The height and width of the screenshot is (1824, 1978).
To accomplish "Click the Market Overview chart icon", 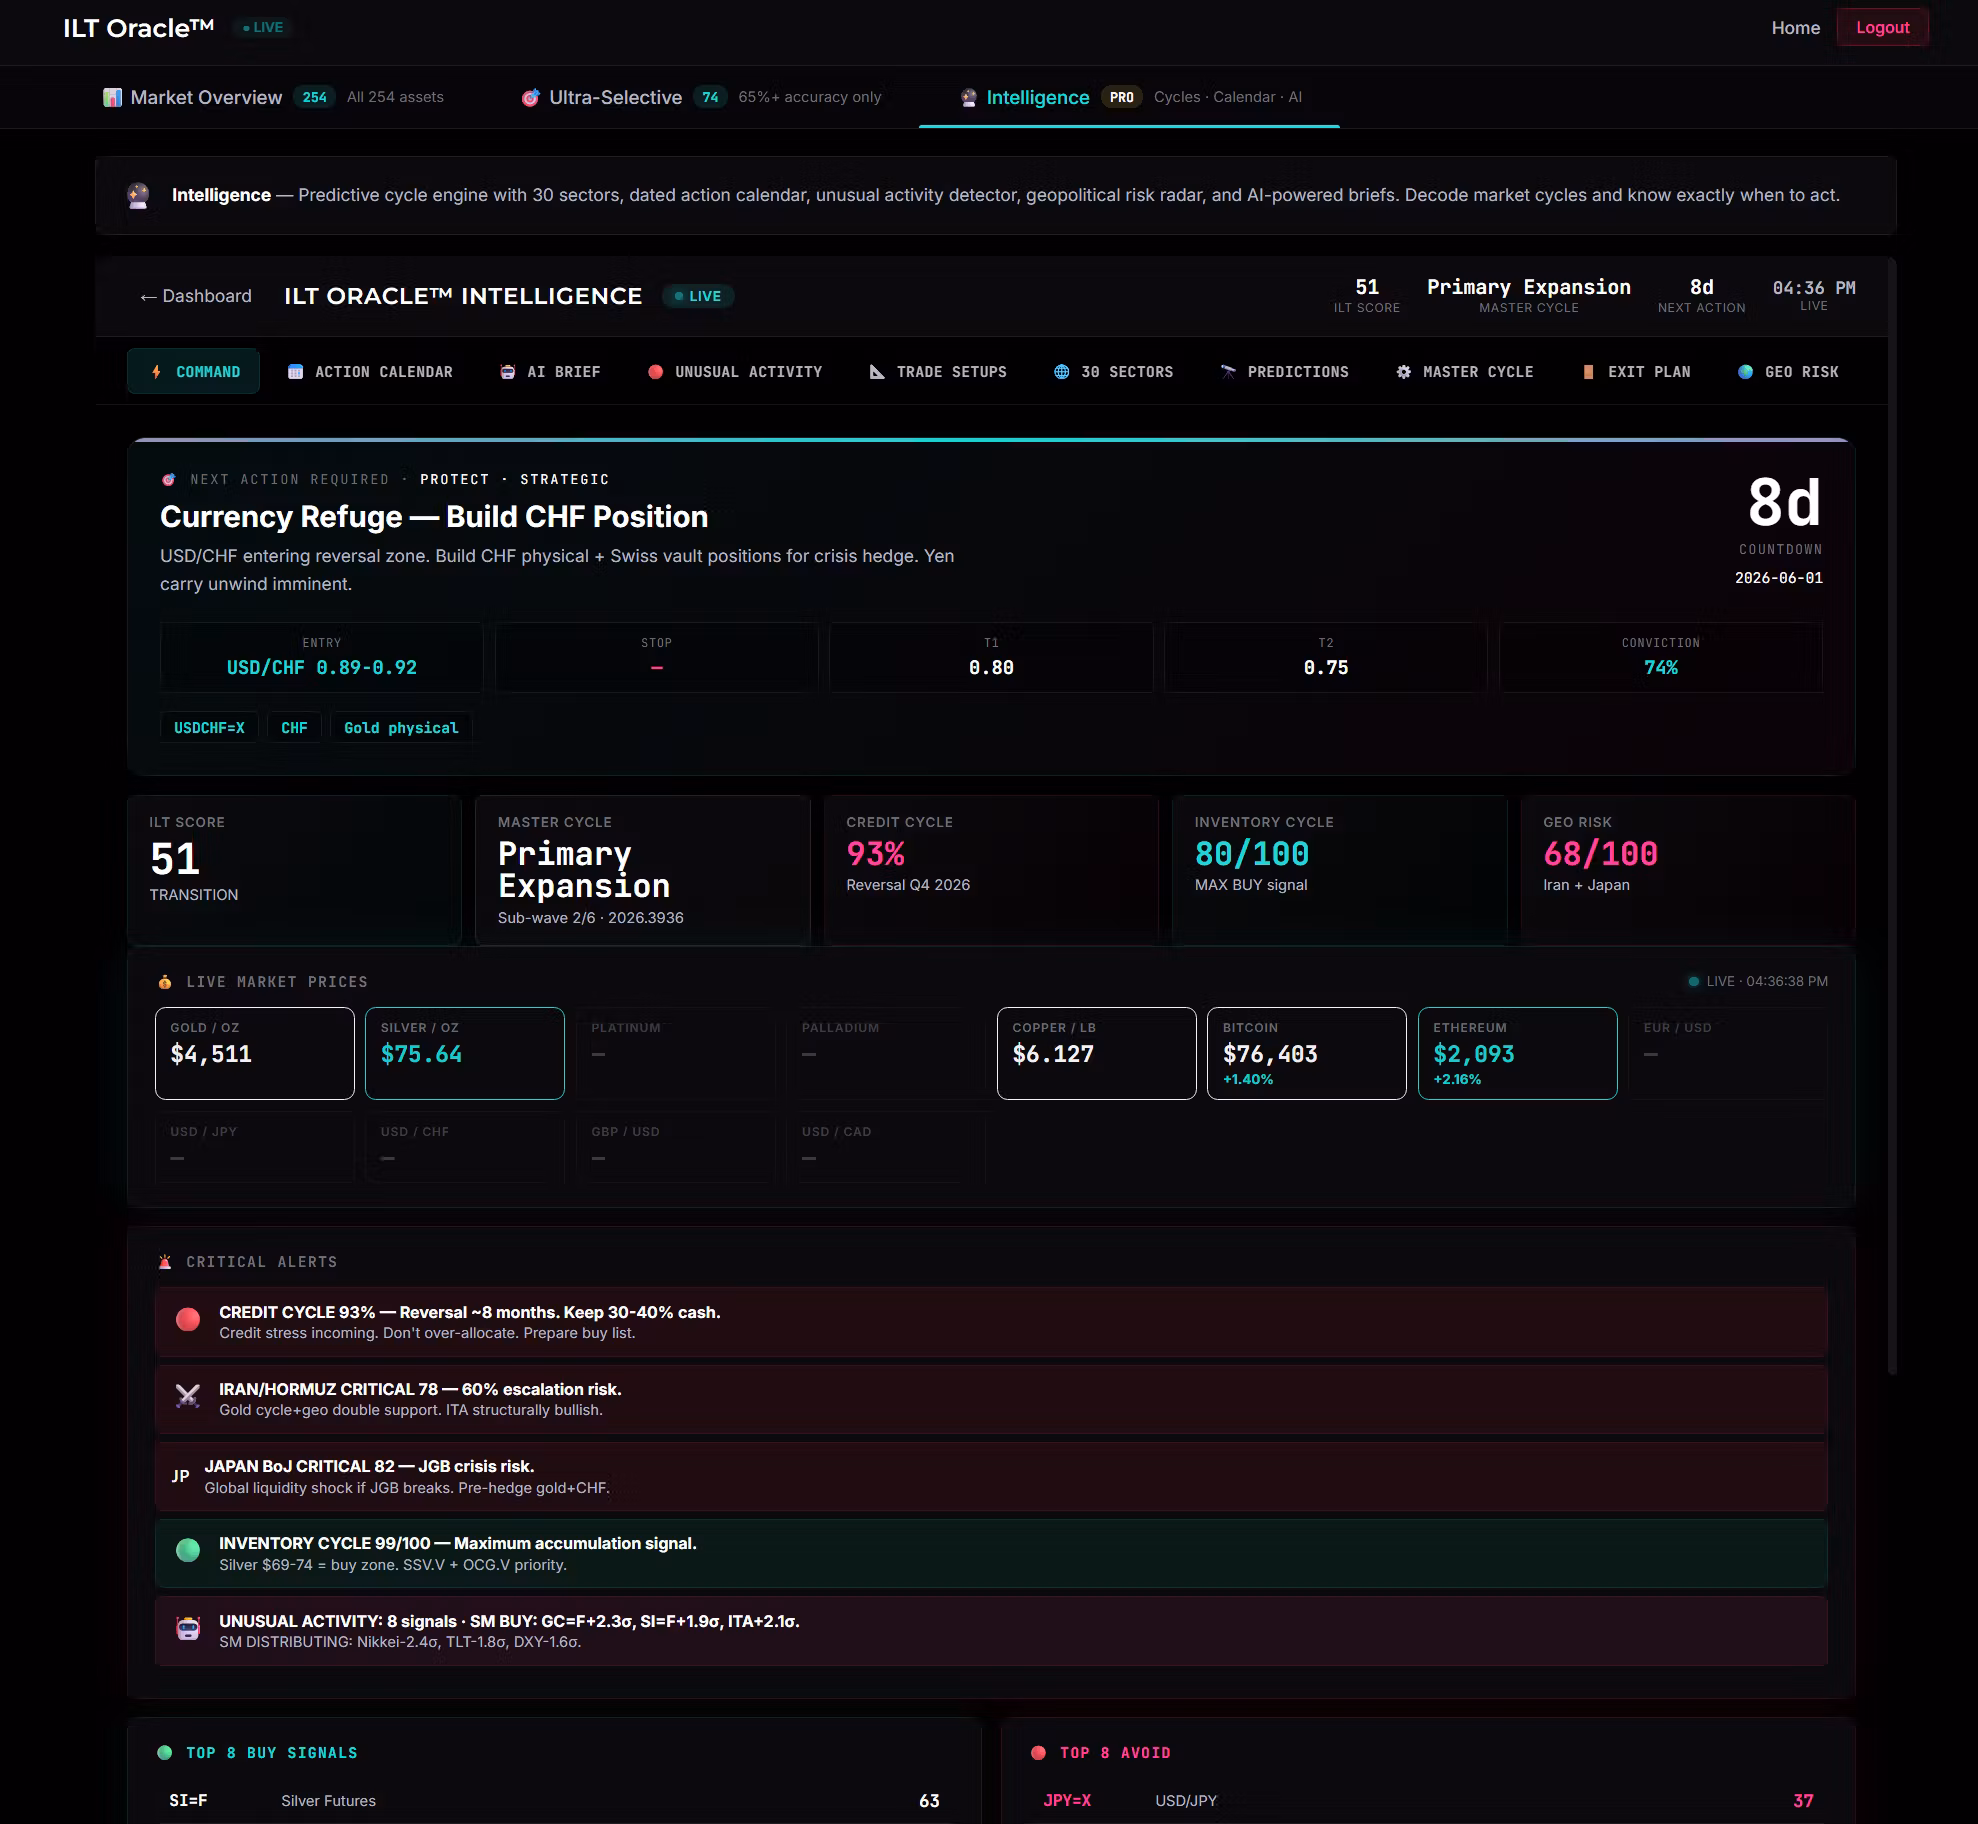I will 112,97.
